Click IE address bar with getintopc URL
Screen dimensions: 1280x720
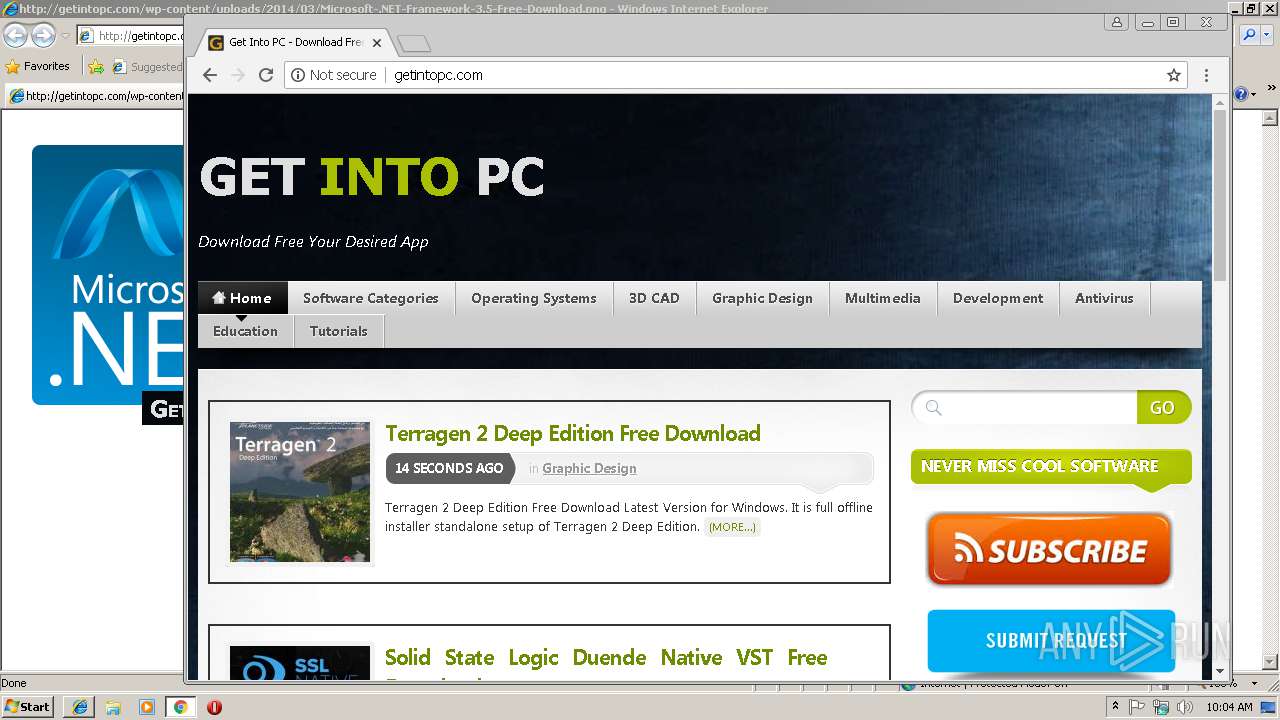click(131, 36)
